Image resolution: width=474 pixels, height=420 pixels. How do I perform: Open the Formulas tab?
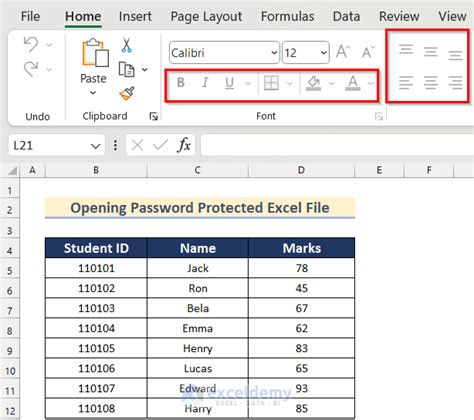pyautogui.click(x=287, y=16)
